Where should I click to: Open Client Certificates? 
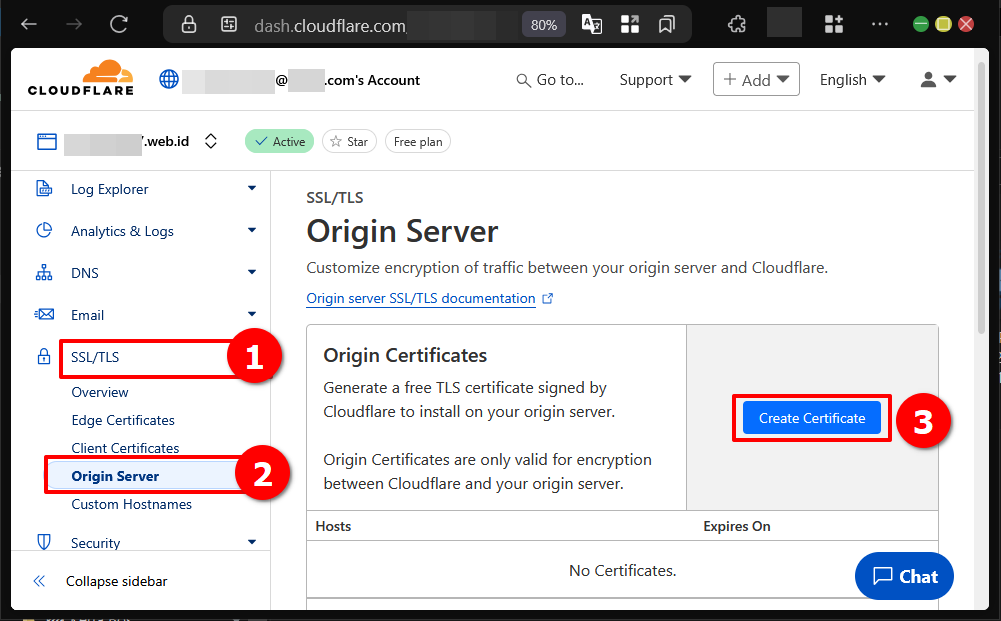pyautogui.click(x=125, y=448)
